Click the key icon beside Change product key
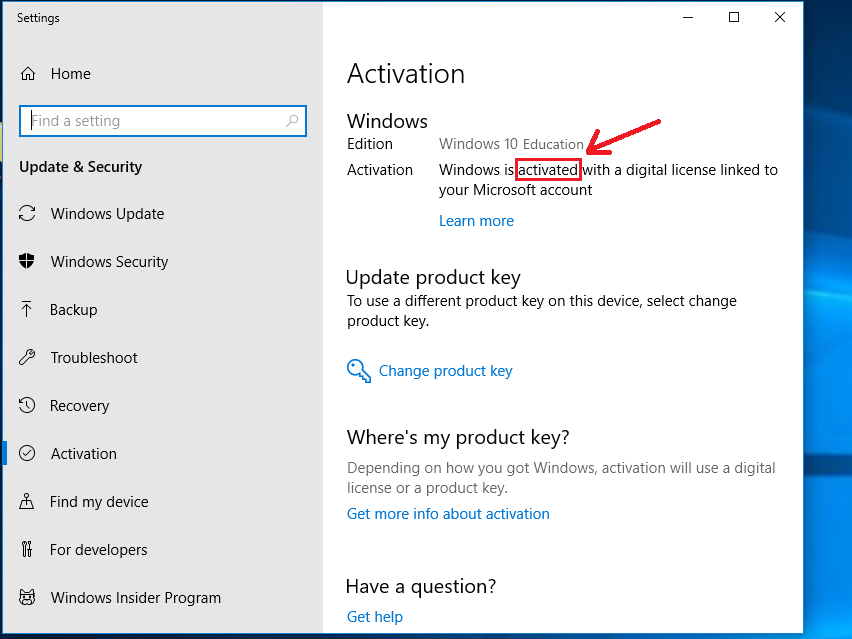Image resolution: width=852 pixels, height=639 pixels. coord(359,371)
